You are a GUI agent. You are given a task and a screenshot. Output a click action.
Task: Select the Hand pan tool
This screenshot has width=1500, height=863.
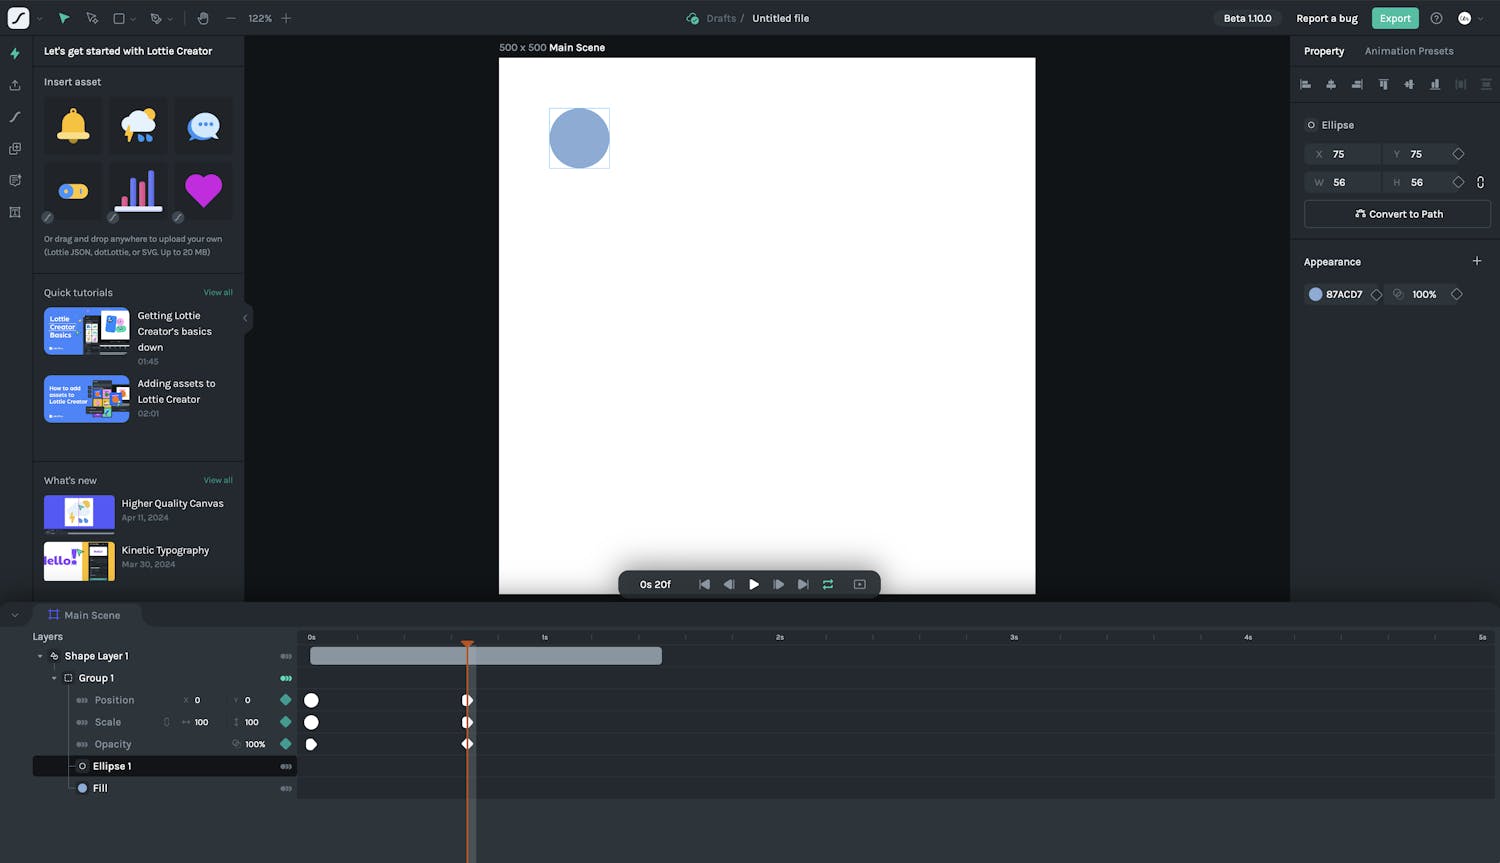pyautogui.click(x=203, y=18)
